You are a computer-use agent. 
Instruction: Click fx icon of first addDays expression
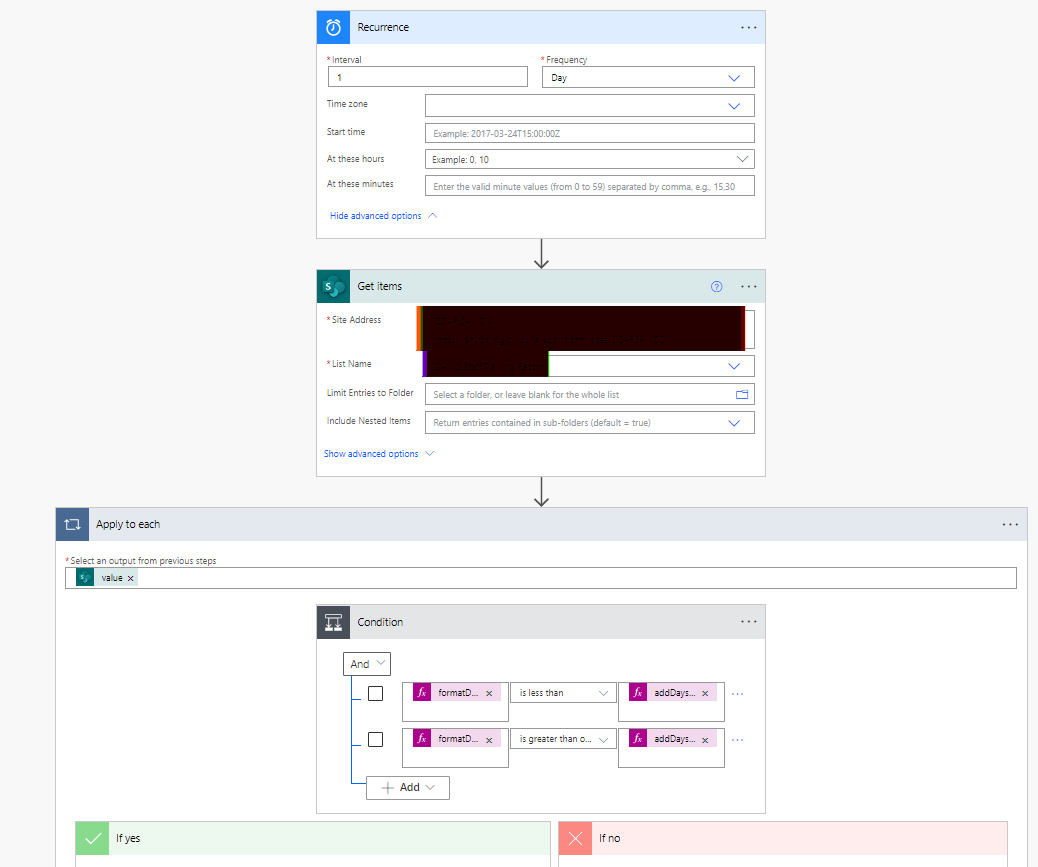[x=637, y=692]
